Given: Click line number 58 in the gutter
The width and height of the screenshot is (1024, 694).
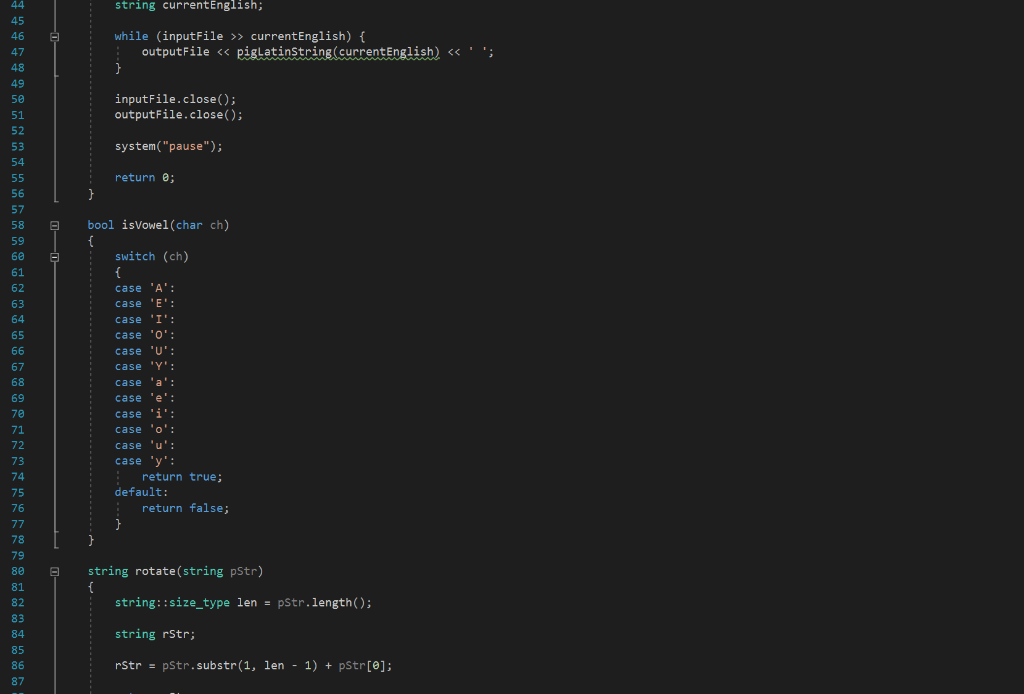Looking at the screenshot, I should pos(18,225).
